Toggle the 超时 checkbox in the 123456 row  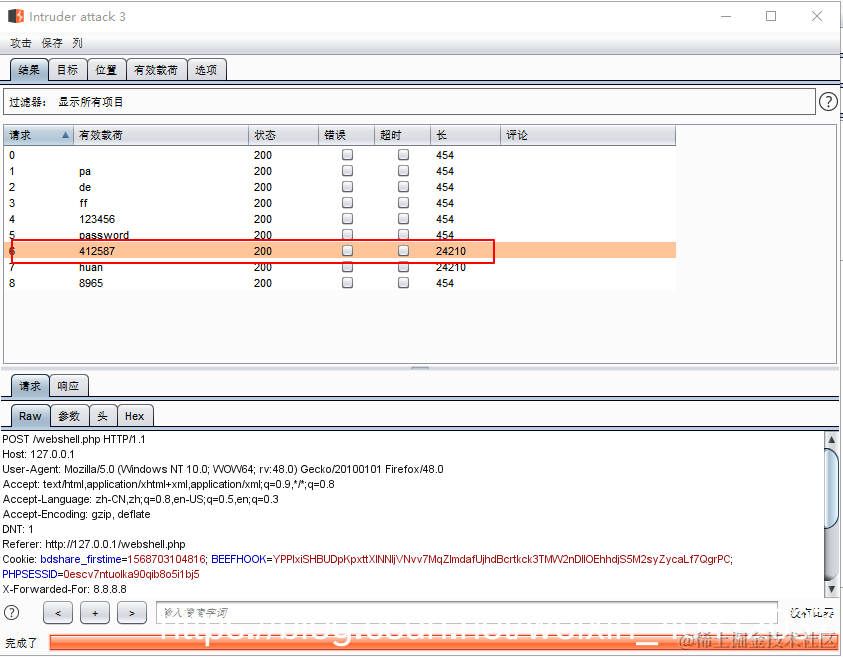click(403, 219)
